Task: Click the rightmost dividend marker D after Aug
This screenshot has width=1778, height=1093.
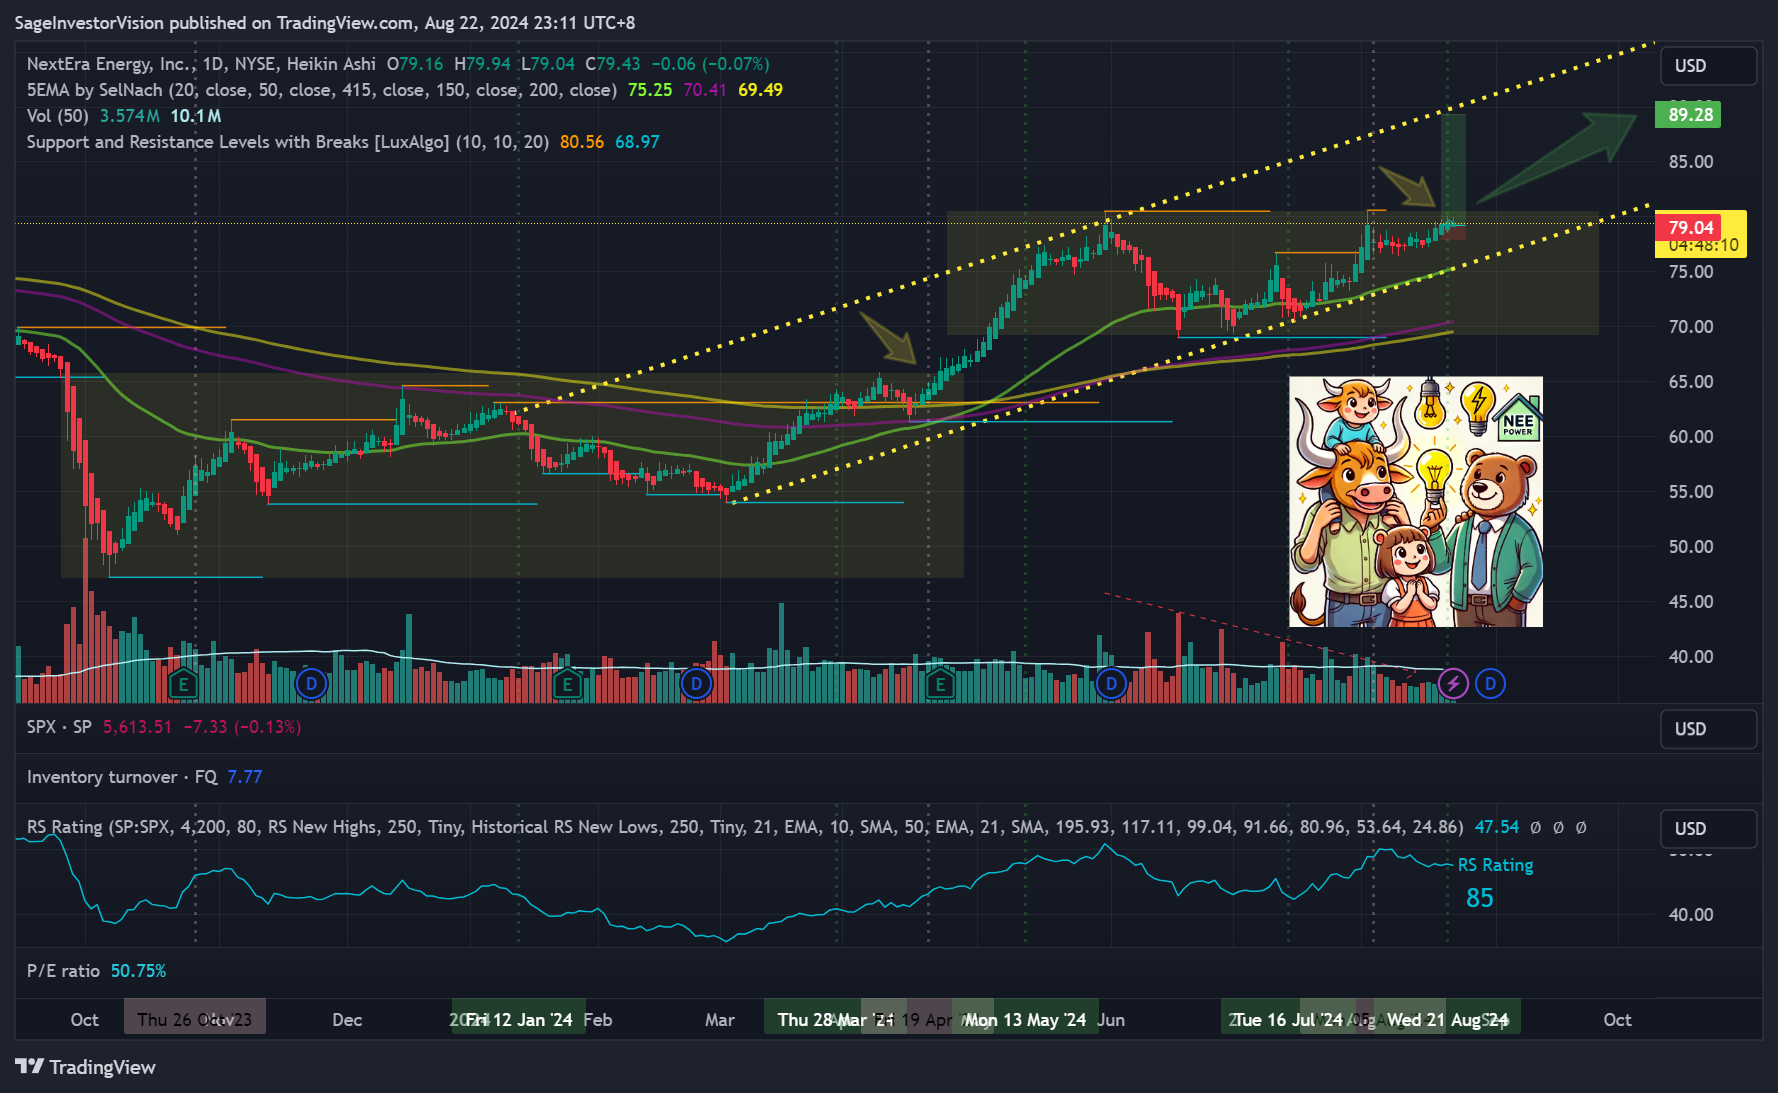Action: tap(1490, 684)
